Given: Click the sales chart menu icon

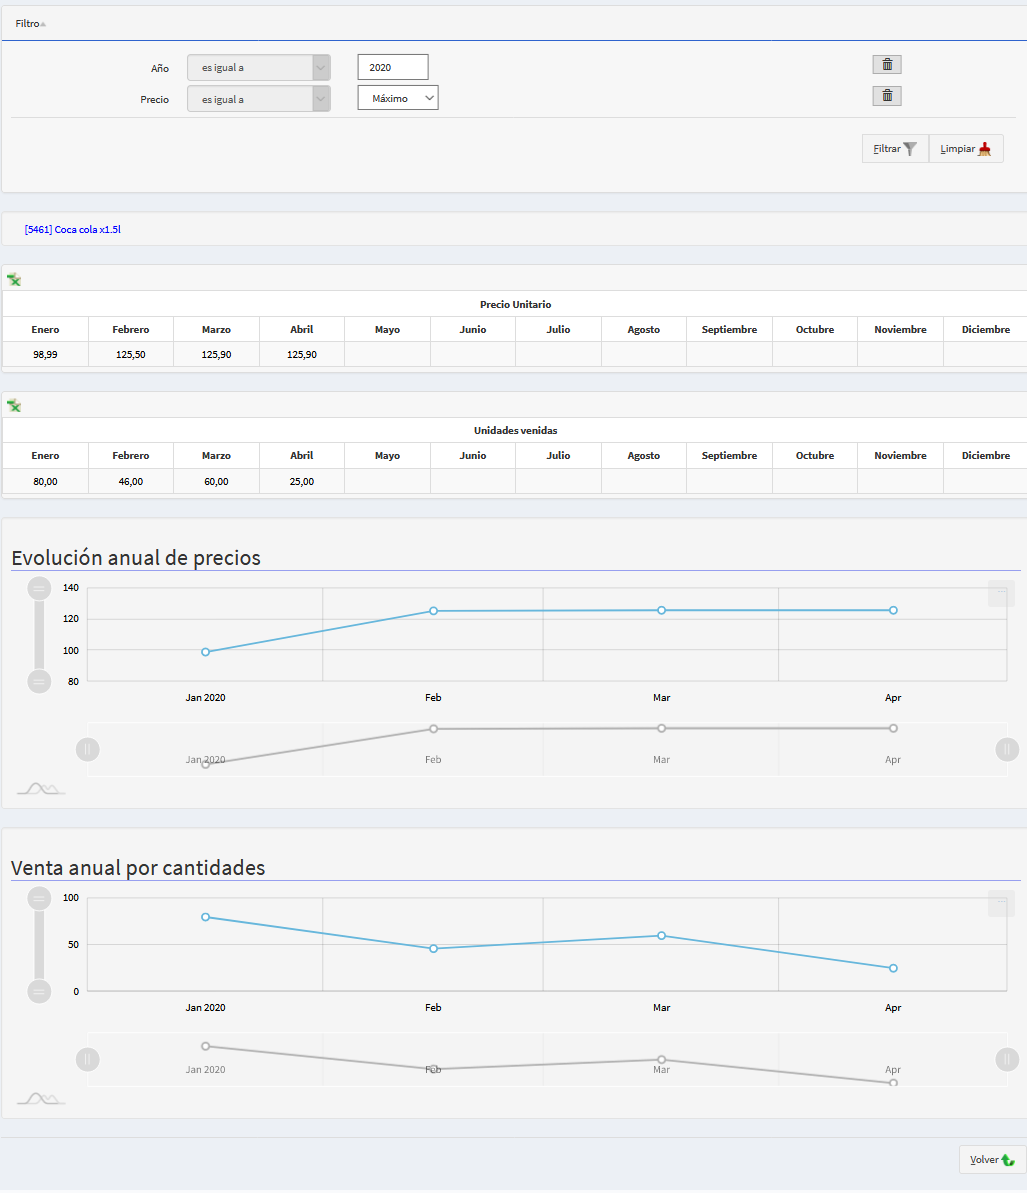Looking at the screenshot, I should [x=1001, y=903].
